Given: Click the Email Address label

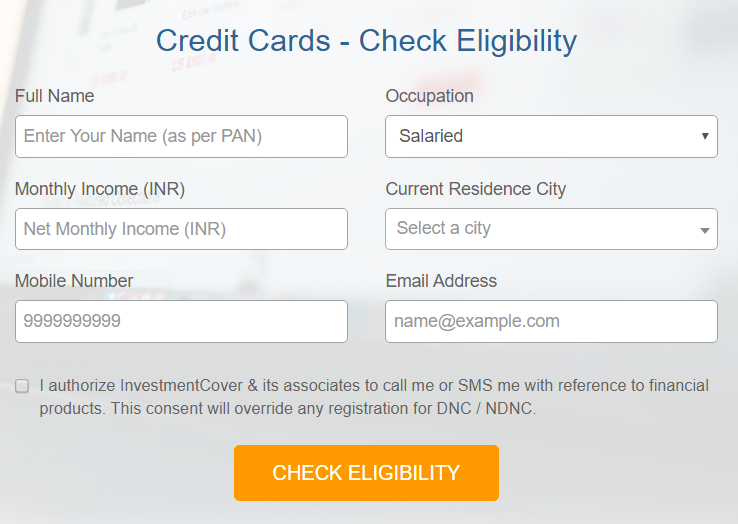Looking at the screenshot, I should [441, 281].
